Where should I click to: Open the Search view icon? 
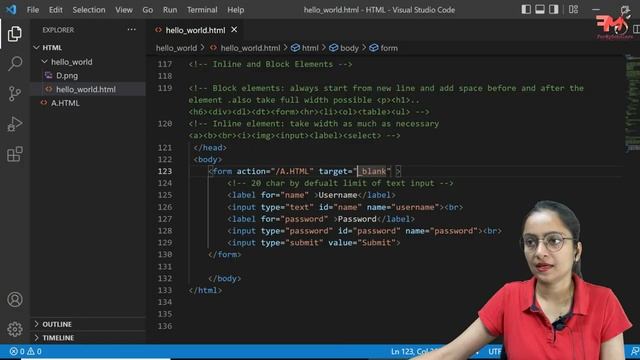15,64
